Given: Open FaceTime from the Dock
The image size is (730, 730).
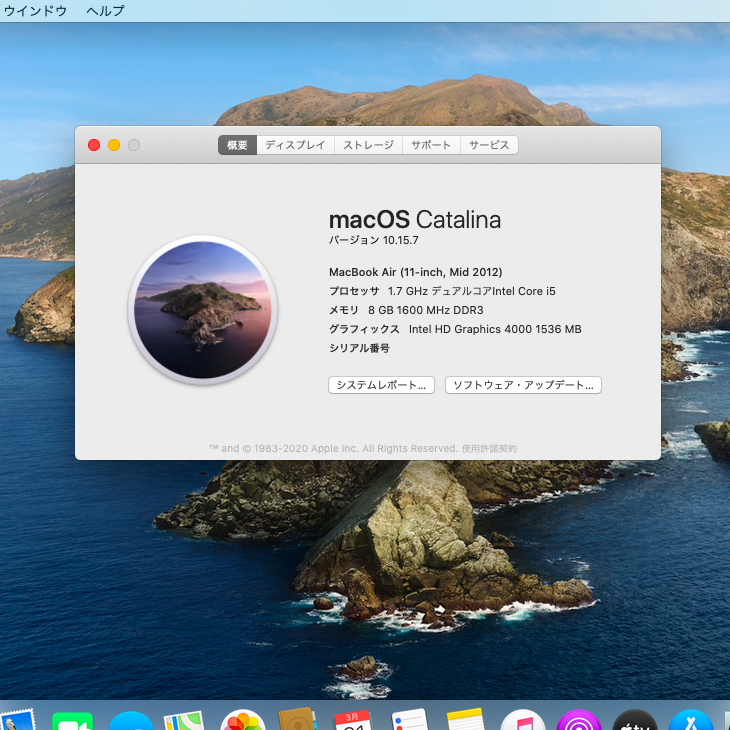Looking at the screenshot, I should pos(73,721).
